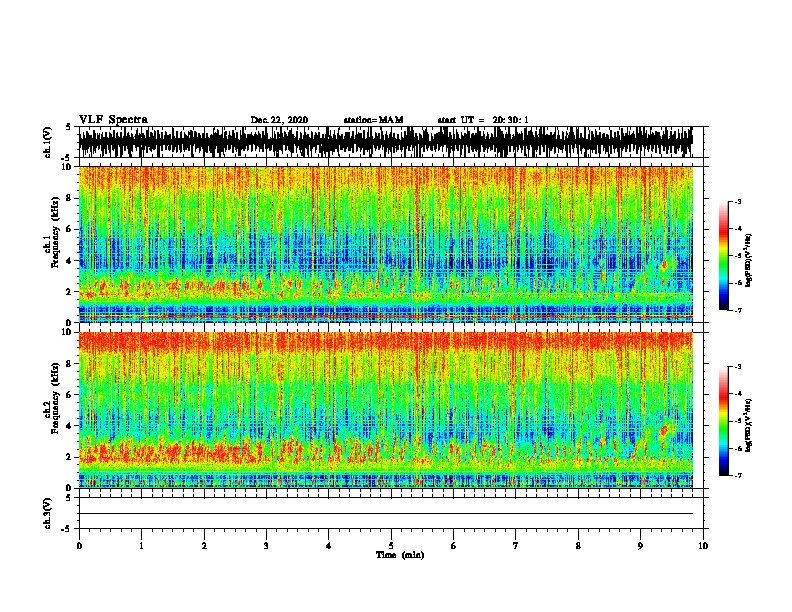
Task: Click the flat ch.3 trace line
Action: (385, 514)
